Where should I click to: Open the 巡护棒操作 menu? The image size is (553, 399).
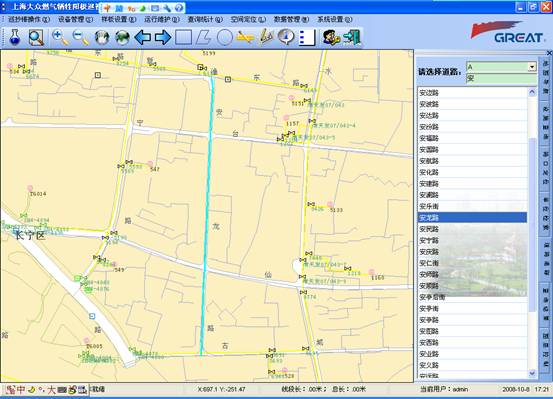[x=29, y=19]
